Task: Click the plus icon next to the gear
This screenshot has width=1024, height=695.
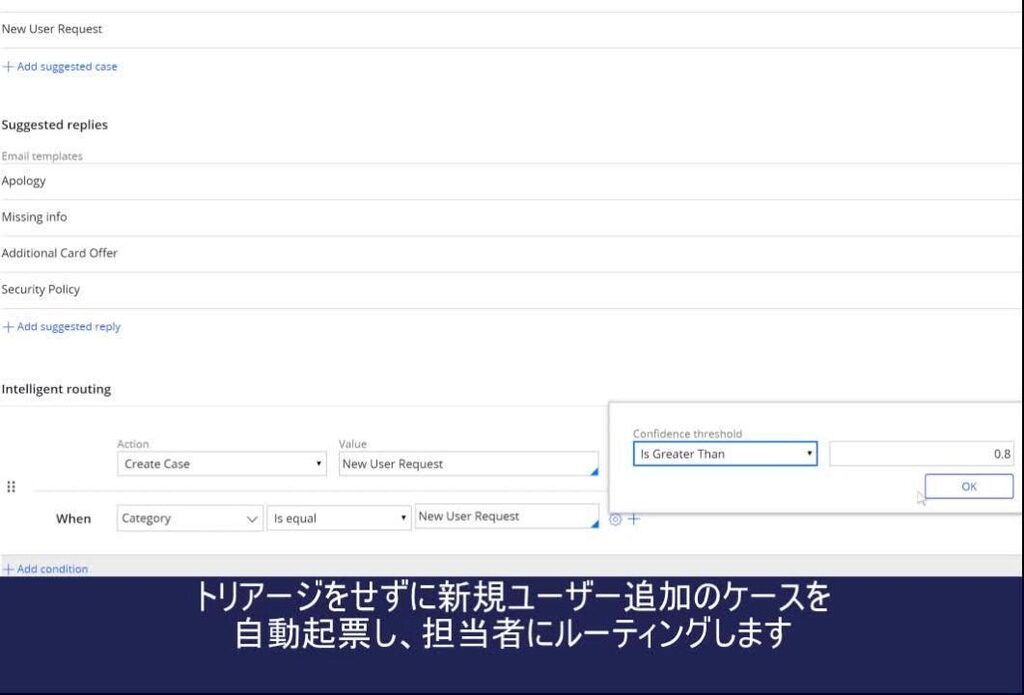Action: tap(633, 519)
